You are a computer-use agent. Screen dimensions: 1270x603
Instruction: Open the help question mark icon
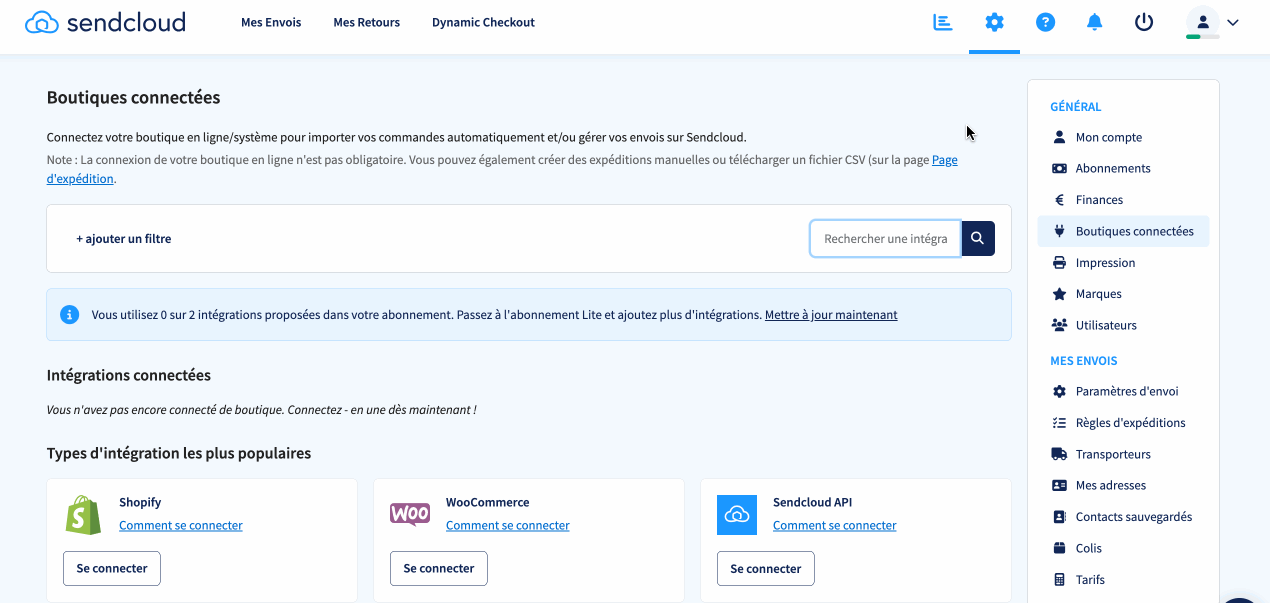[x=1045, y=22]
